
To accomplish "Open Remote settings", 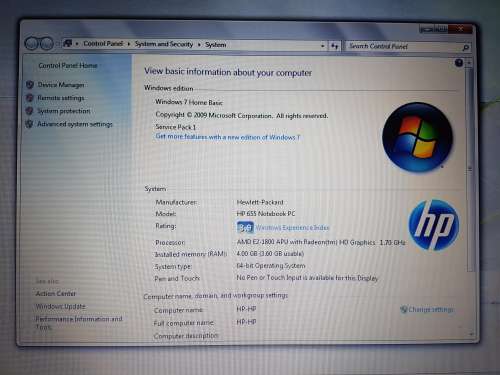I will click(61, 98).
